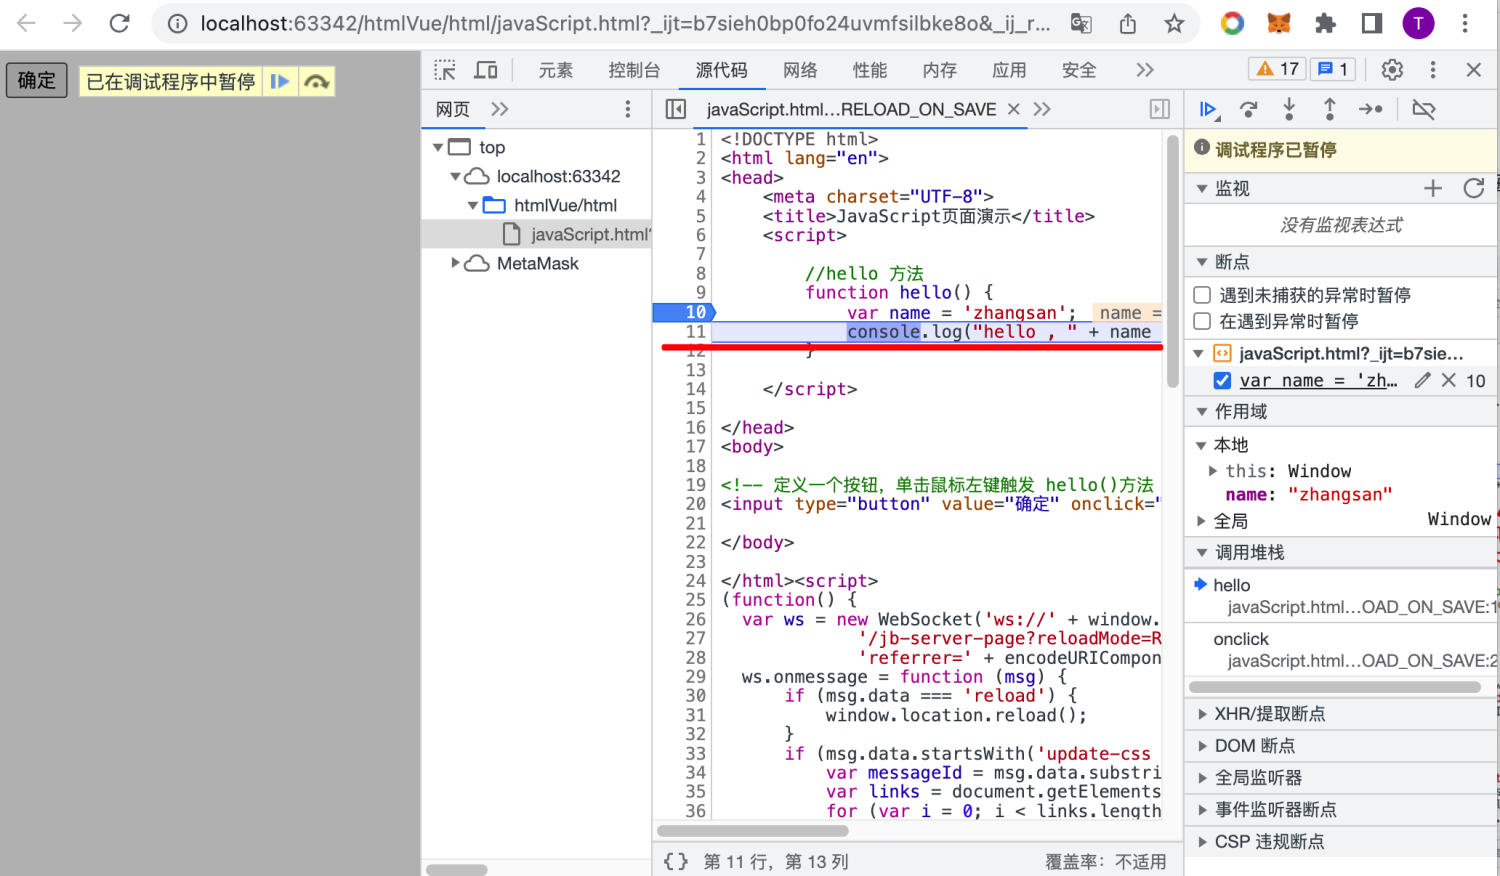Toggle the debugger sidebar icon
This screenshot has height=876, width=1500.
[x=1160, y=109]
